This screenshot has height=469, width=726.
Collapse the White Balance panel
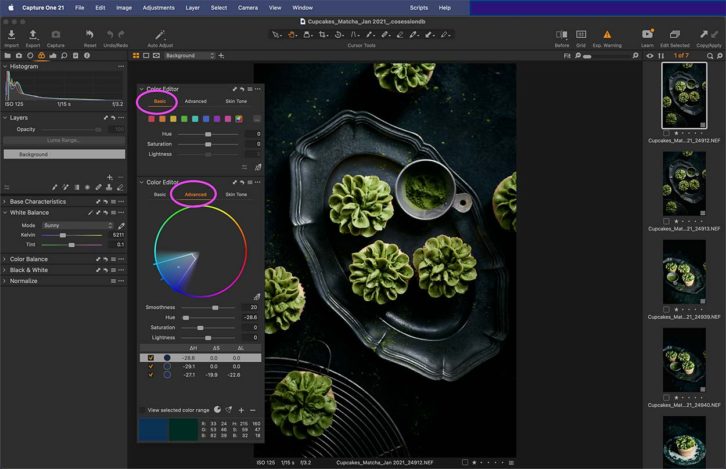5,213
